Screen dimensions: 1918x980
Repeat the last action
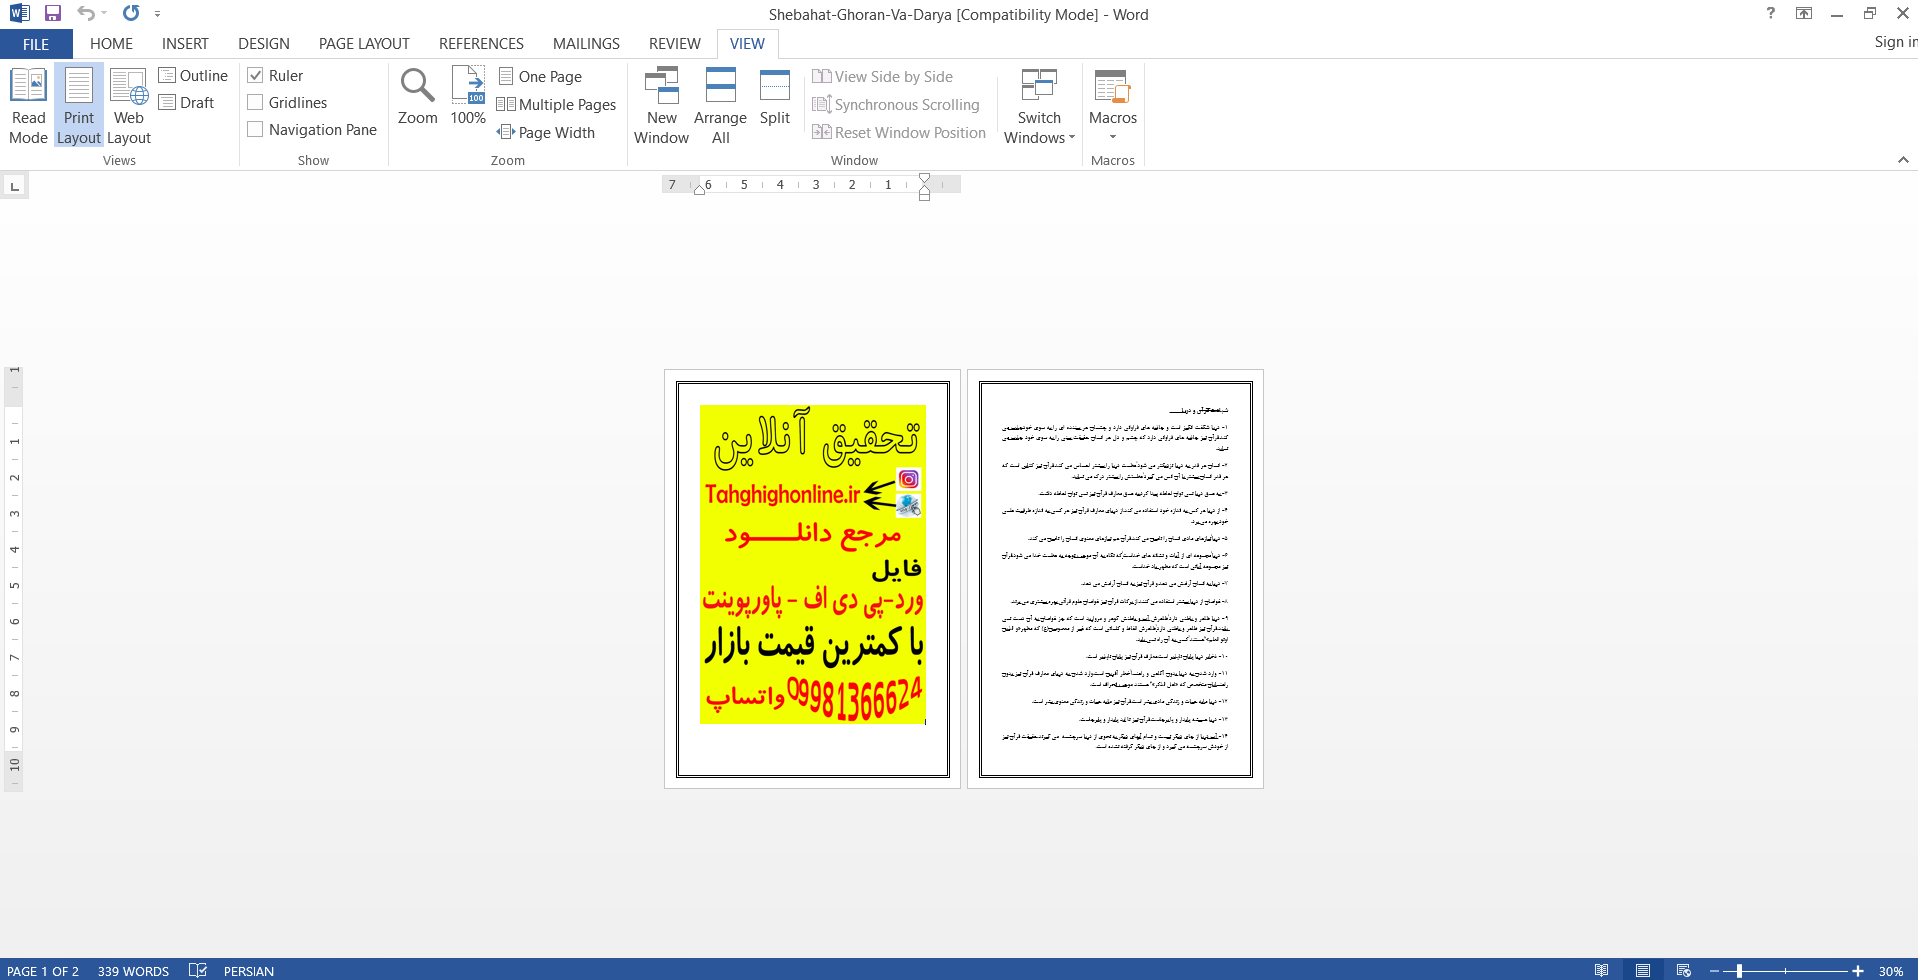click(131, 14)
